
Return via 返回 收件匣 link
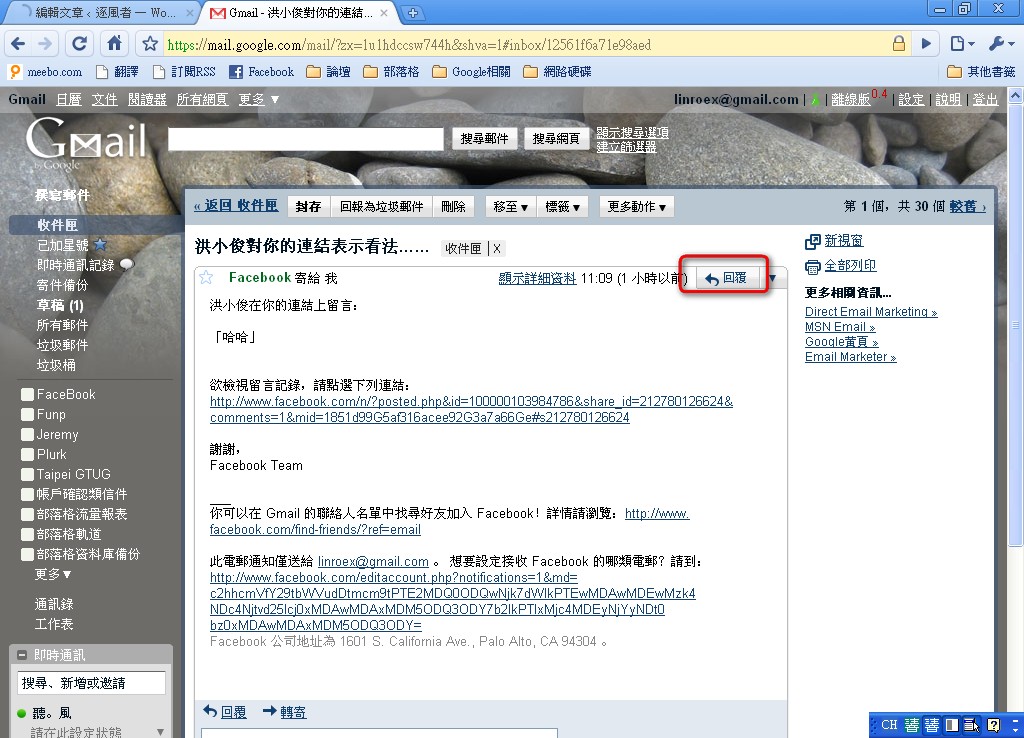click(x=236, y=206)
